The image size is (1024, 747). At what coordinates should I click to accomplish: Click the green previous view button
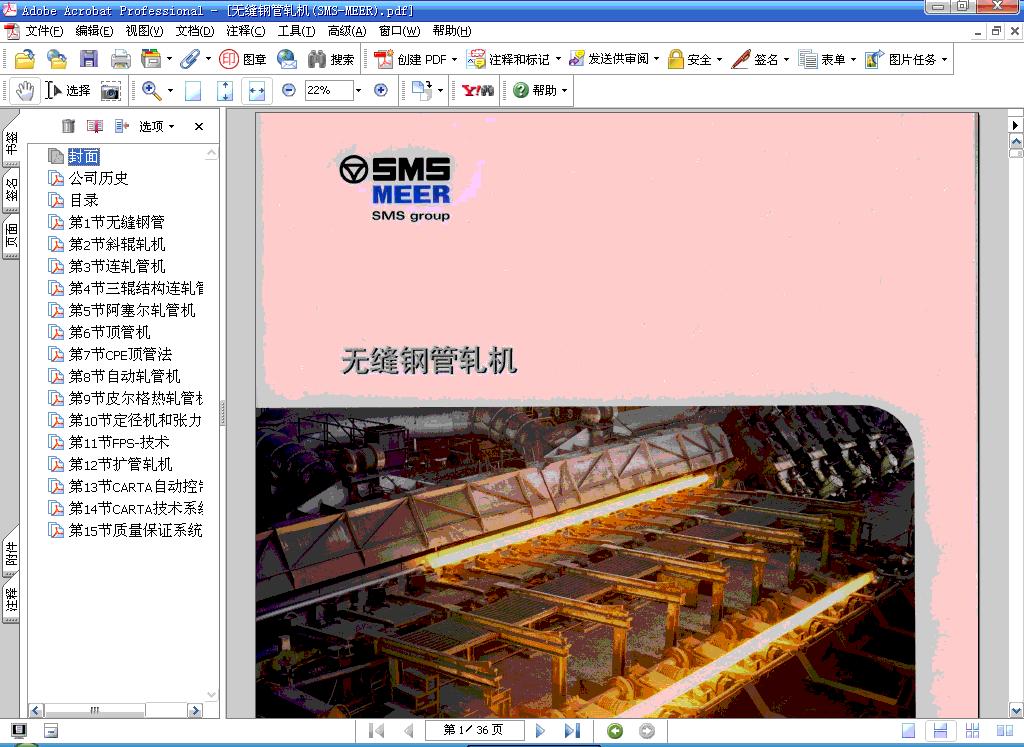tap(615, 731)
